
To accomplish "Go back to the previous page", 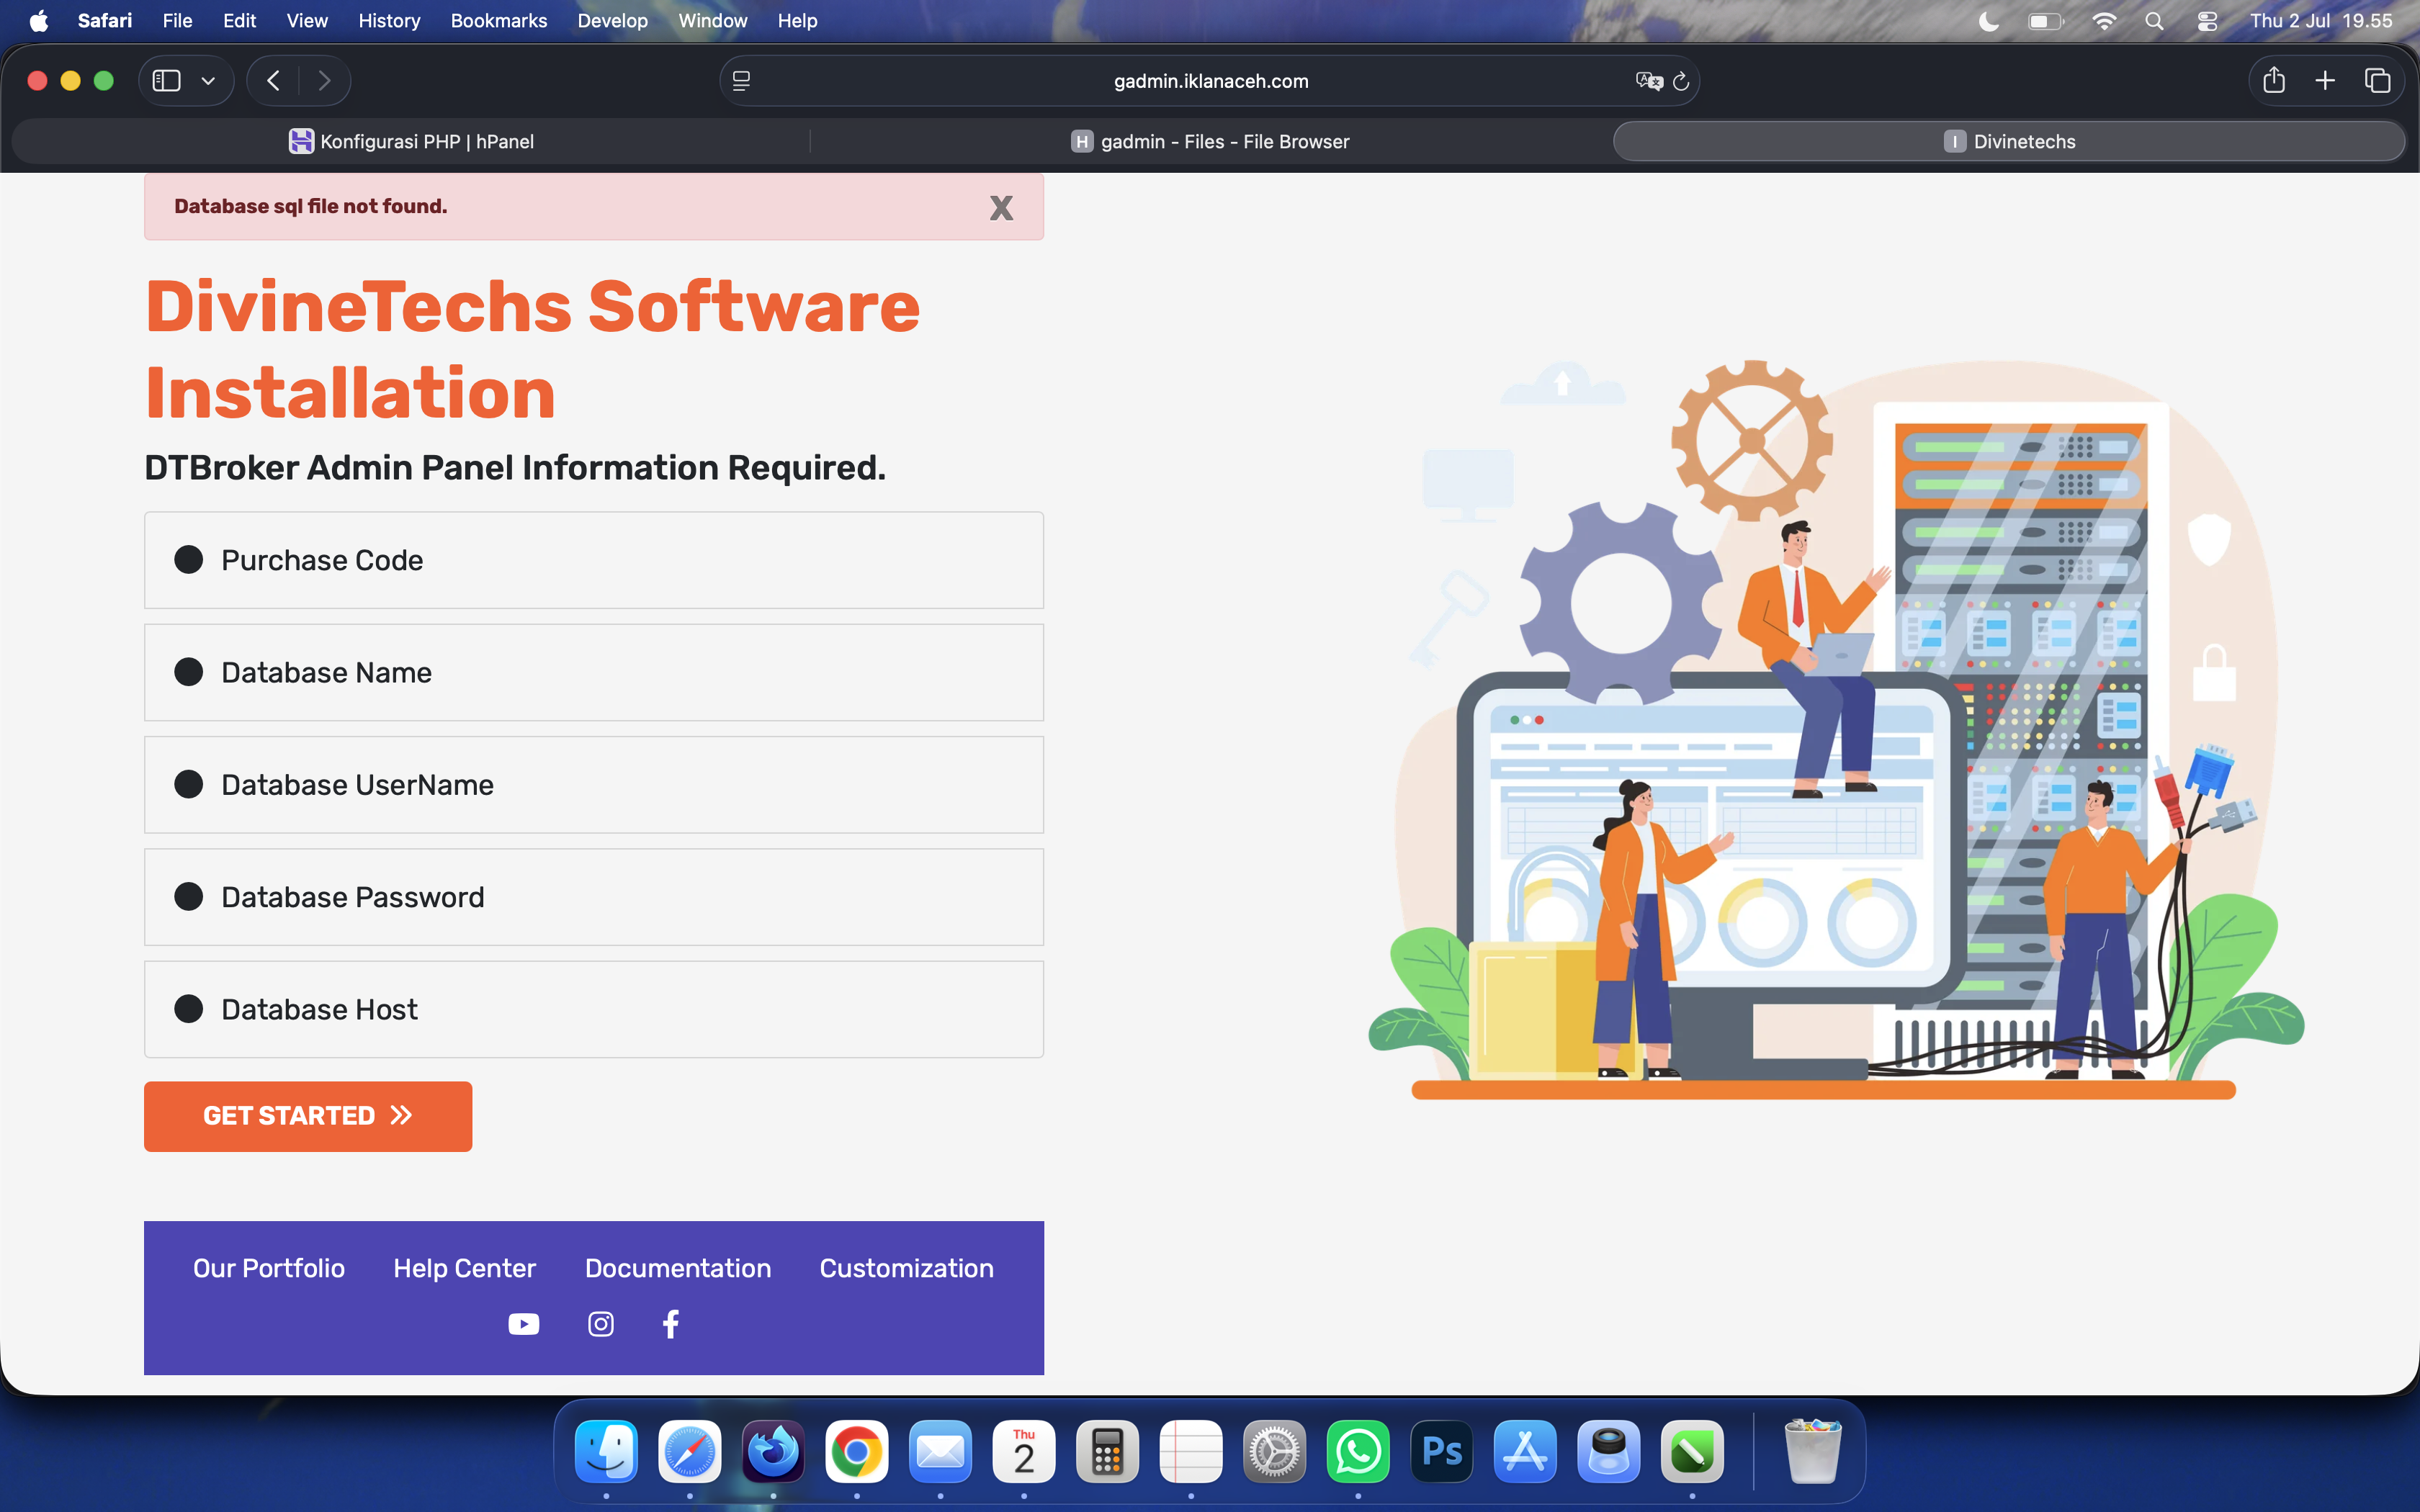I will coord(273,81).
